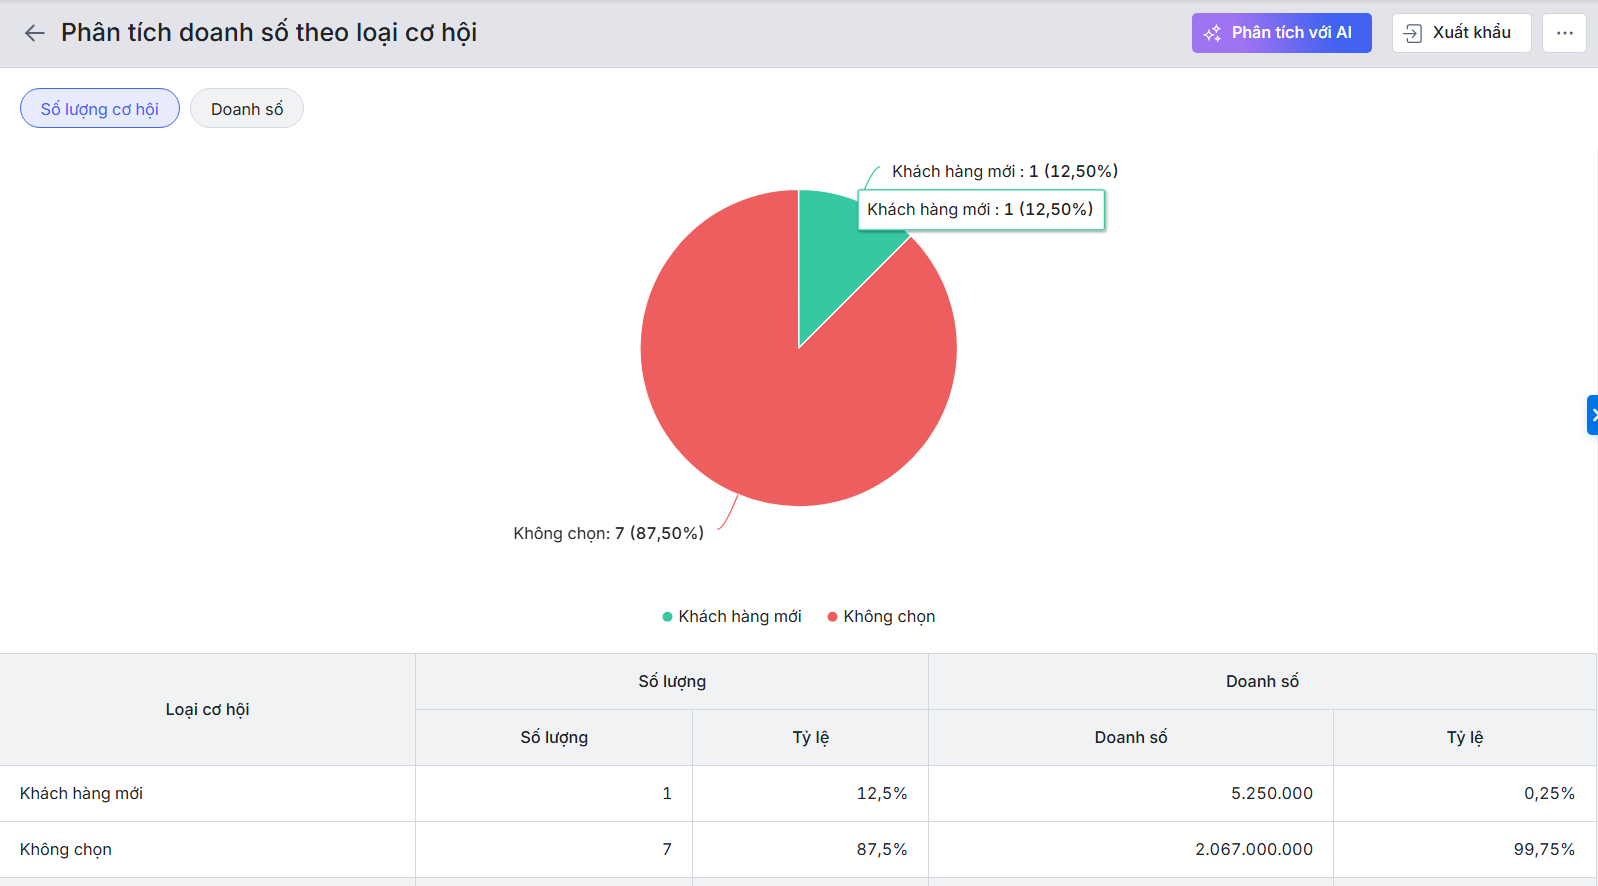Toggle the Không chọn legend entry

click(x=881, y=617)
